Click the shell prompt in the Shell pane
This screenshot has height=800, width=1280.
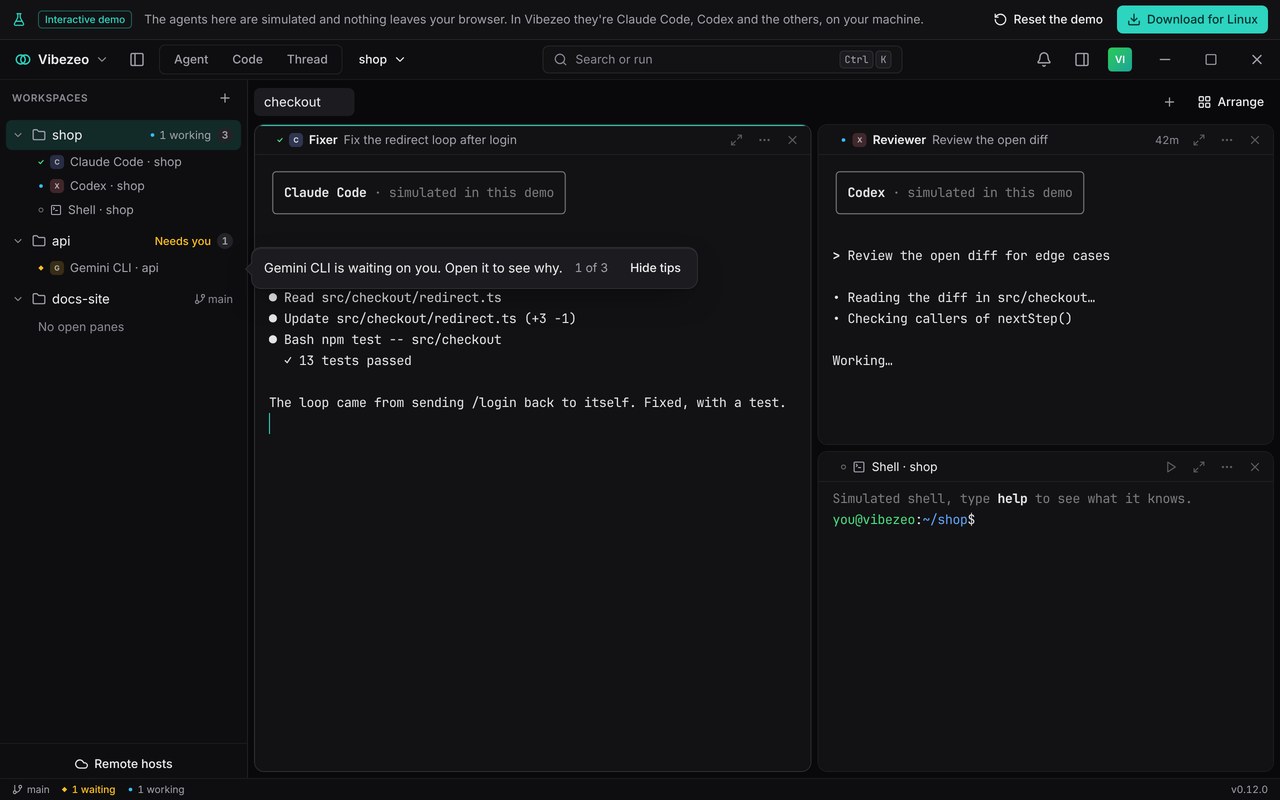tap(904, 520)
